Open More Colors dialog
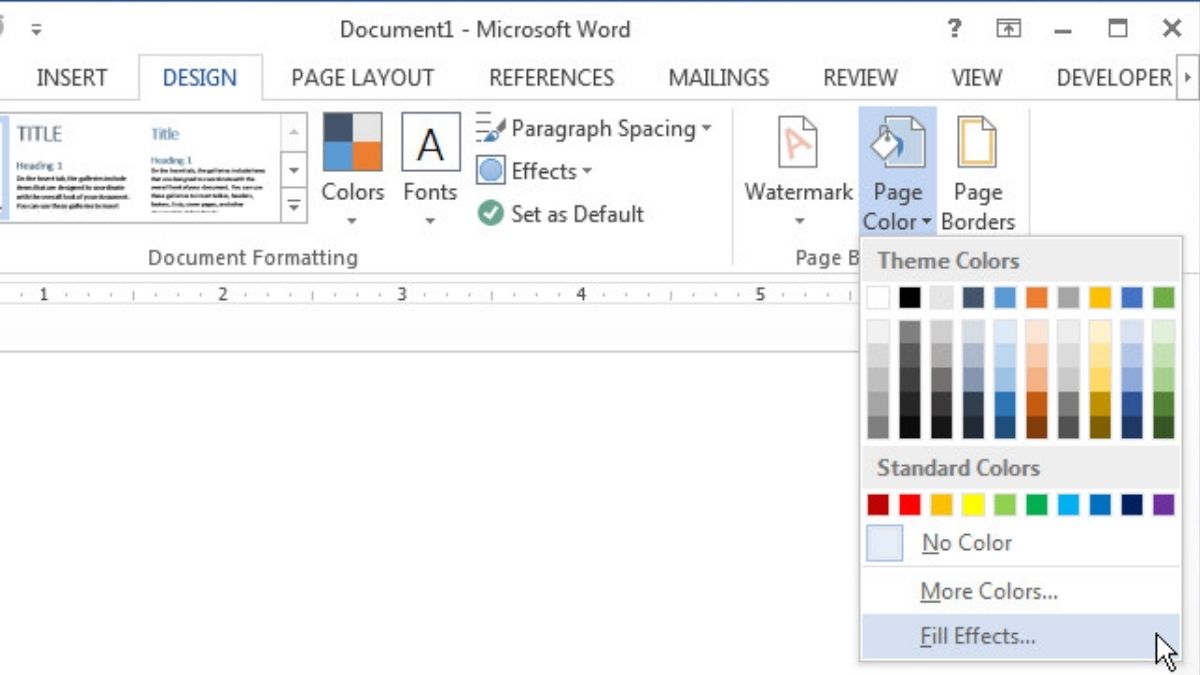The image size is (1200, 675). click(988, 591)
